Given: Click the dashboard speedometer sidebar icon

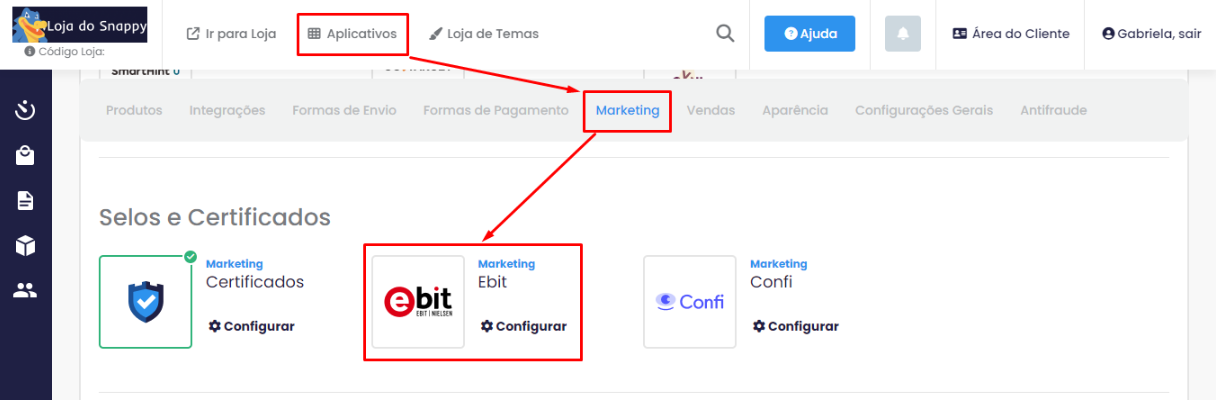Looking at the screenshot, I should [26, 110].
